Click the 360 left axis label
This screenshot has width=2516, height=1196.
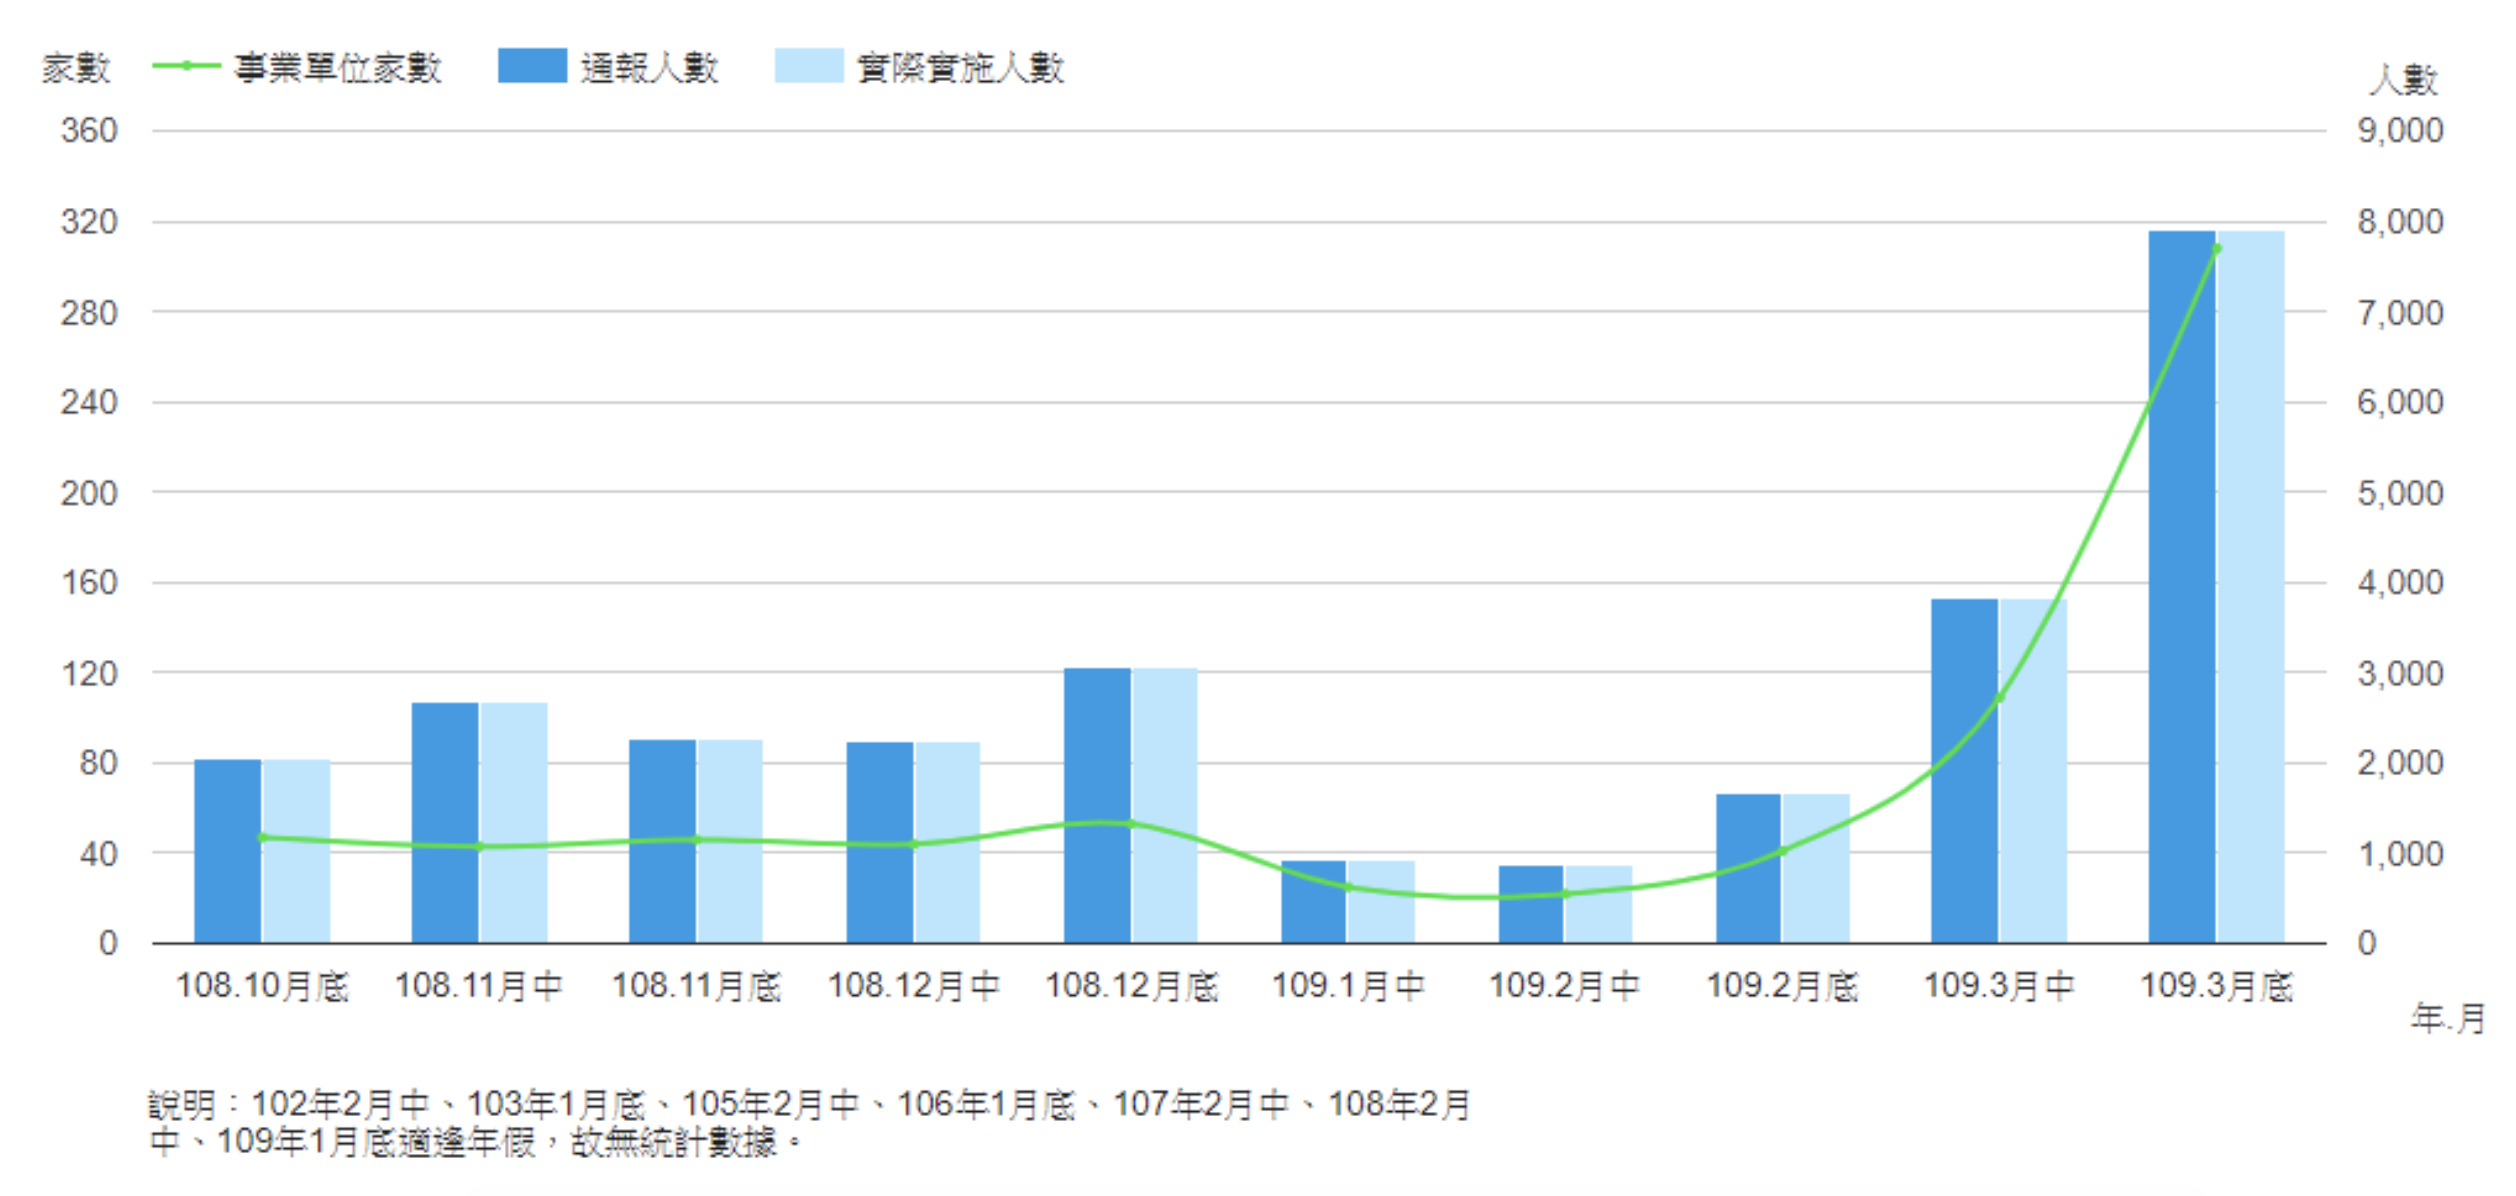tap(89, 130)
